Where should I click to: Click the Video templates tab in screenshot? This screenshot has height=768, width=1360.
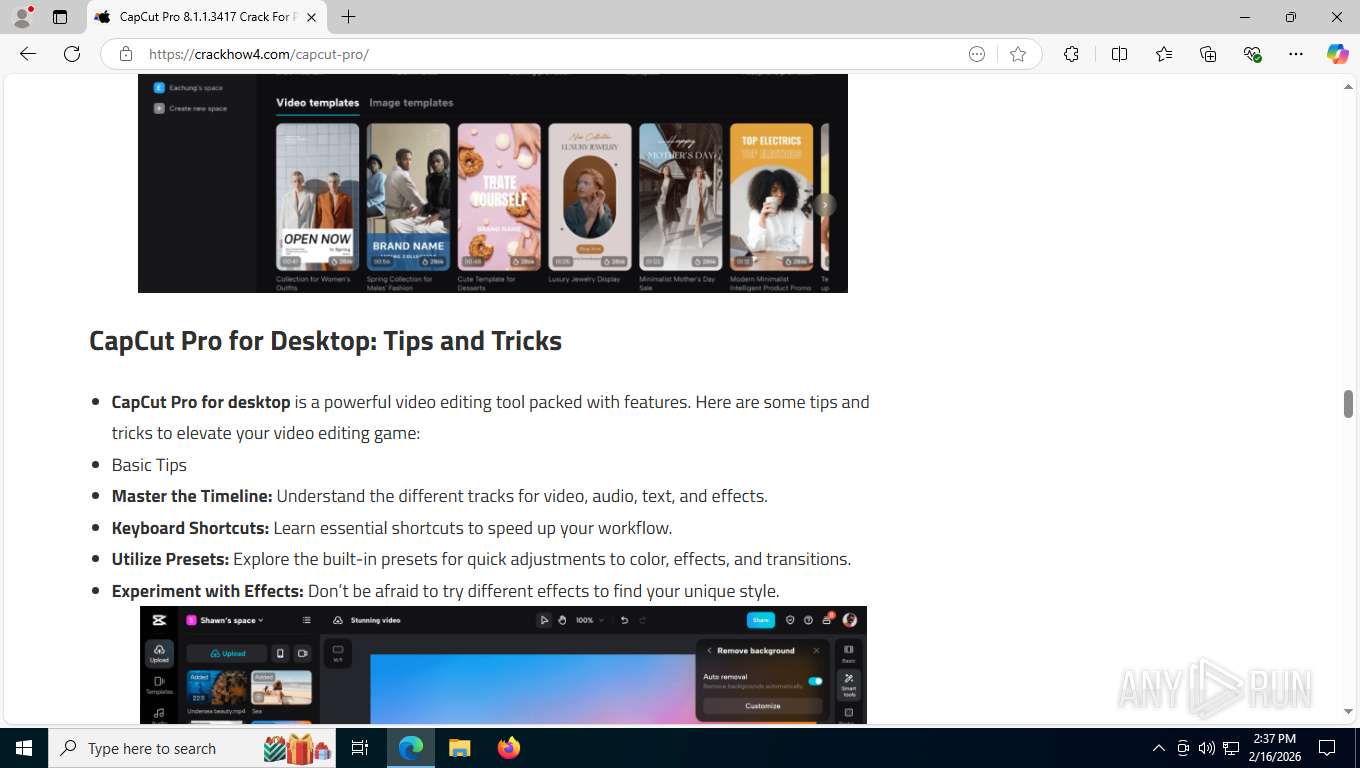(x=317, y=103)
